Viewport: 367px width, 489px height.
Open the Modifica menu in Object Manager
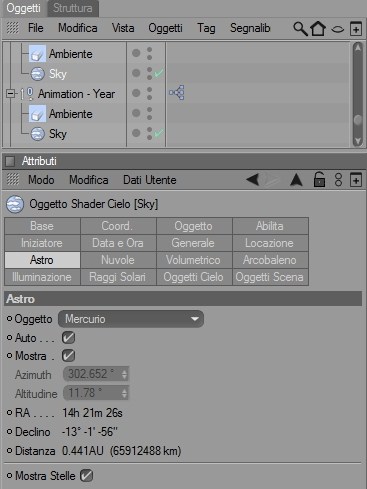pos(78,28)
